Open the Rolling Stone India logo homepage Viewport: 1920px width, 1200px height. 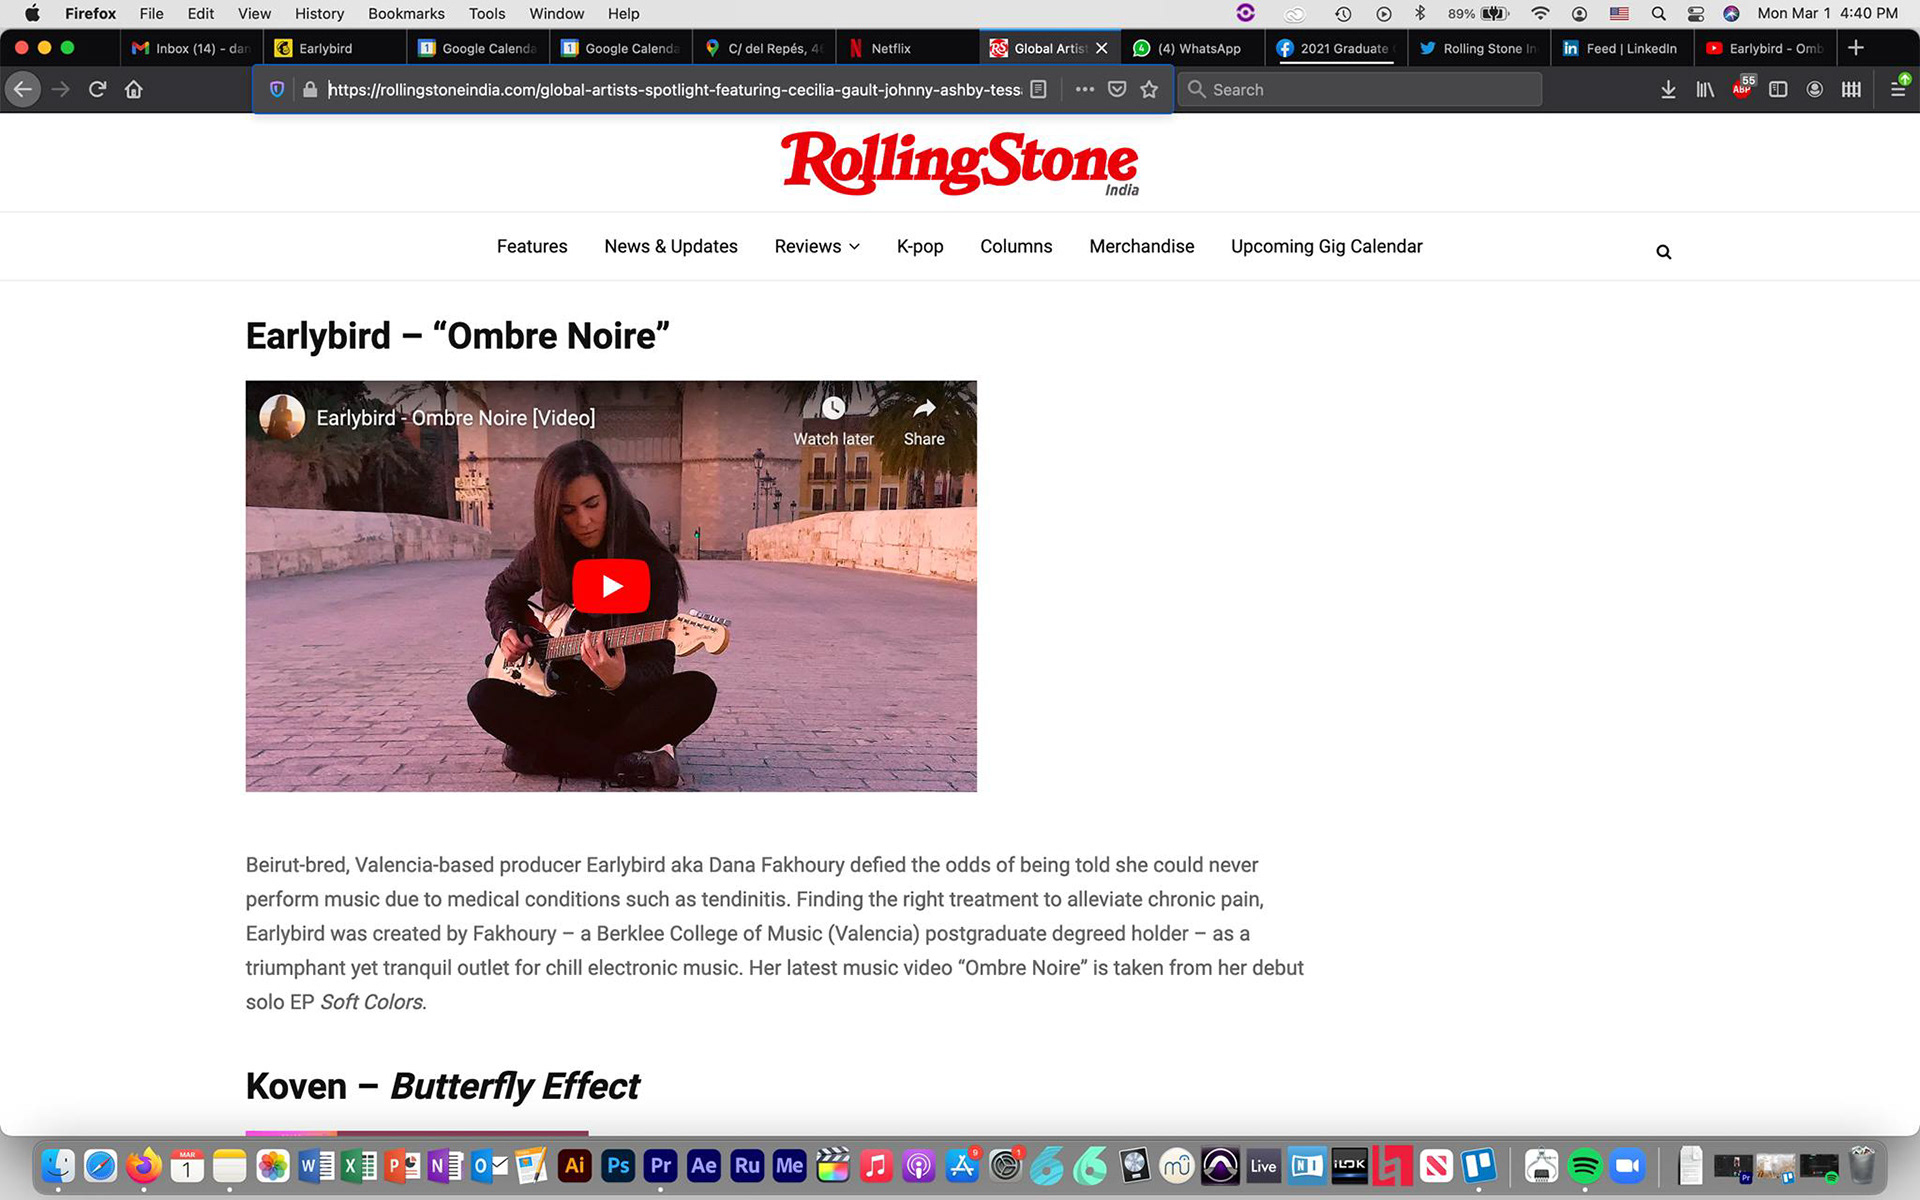[x=960, y=163]
